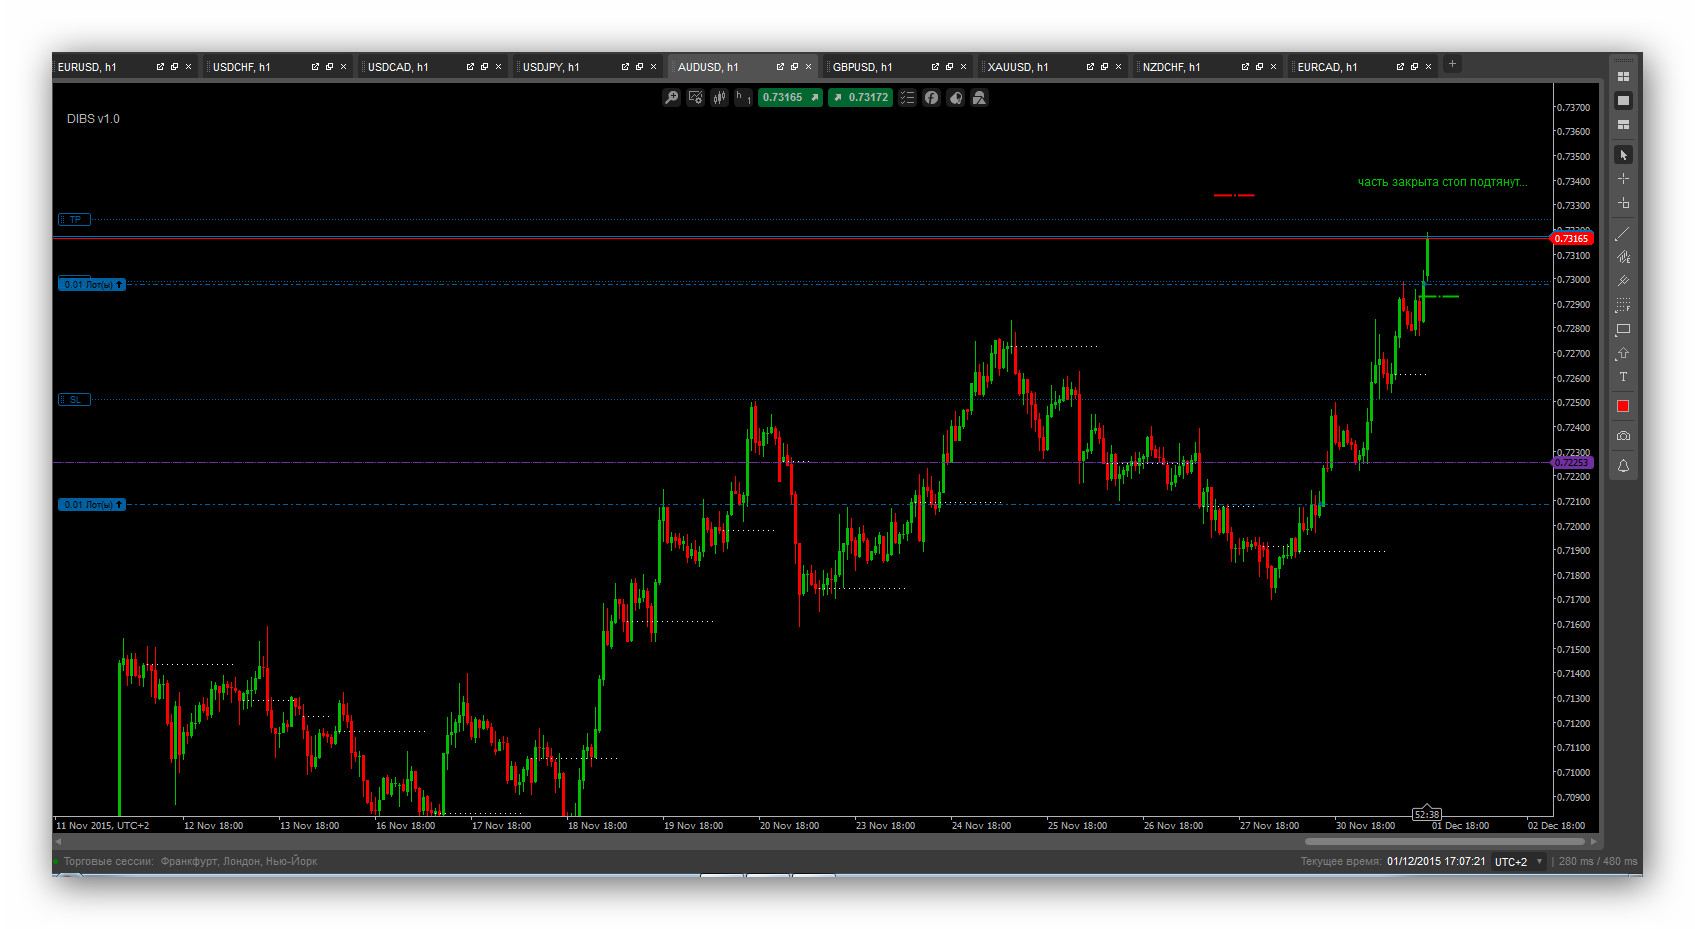Select the Andrews pitchfork tool
Viewport: 1695px width, 929px height.
[x=1623, y=281]
